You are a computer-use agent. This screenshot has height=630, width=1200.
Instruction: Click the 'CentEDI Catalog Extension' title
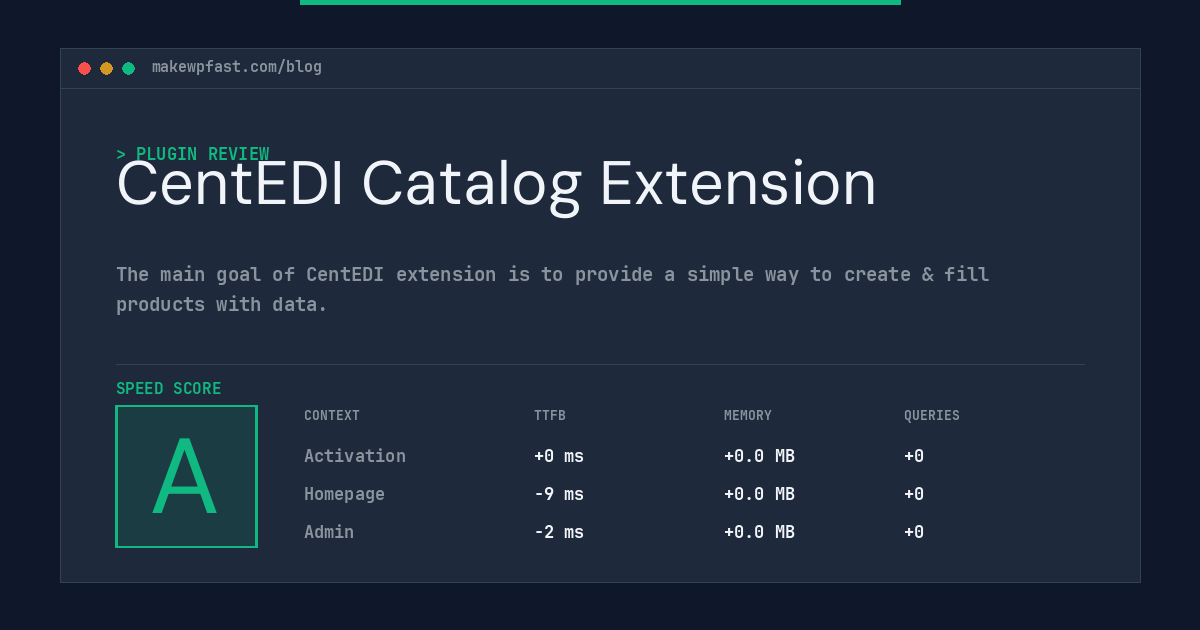tap(496, 184)
